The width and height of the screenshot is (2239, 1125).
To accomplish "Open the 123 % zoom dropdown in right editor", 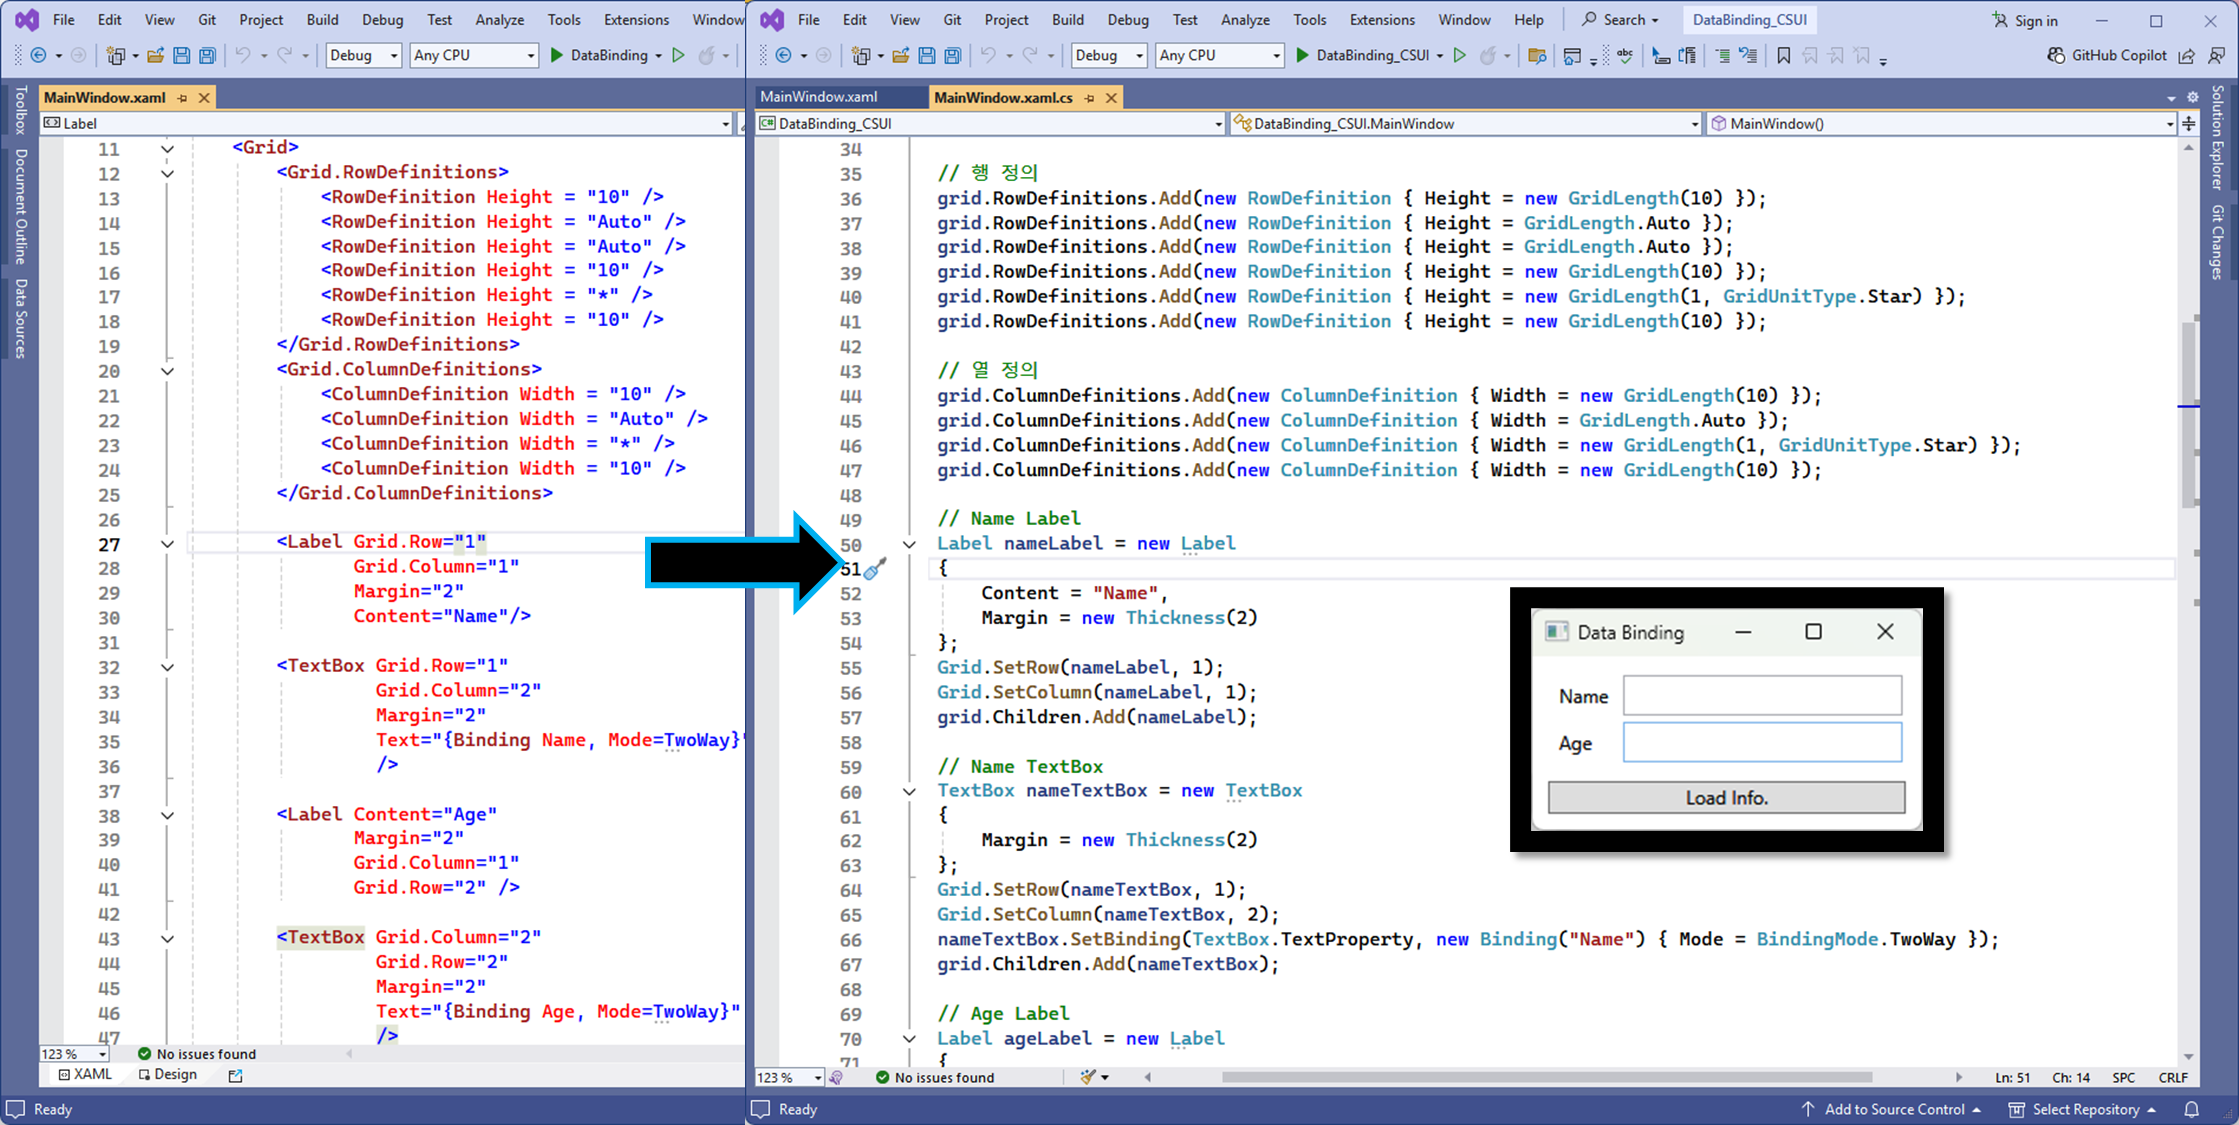I will coord(817,1078).
